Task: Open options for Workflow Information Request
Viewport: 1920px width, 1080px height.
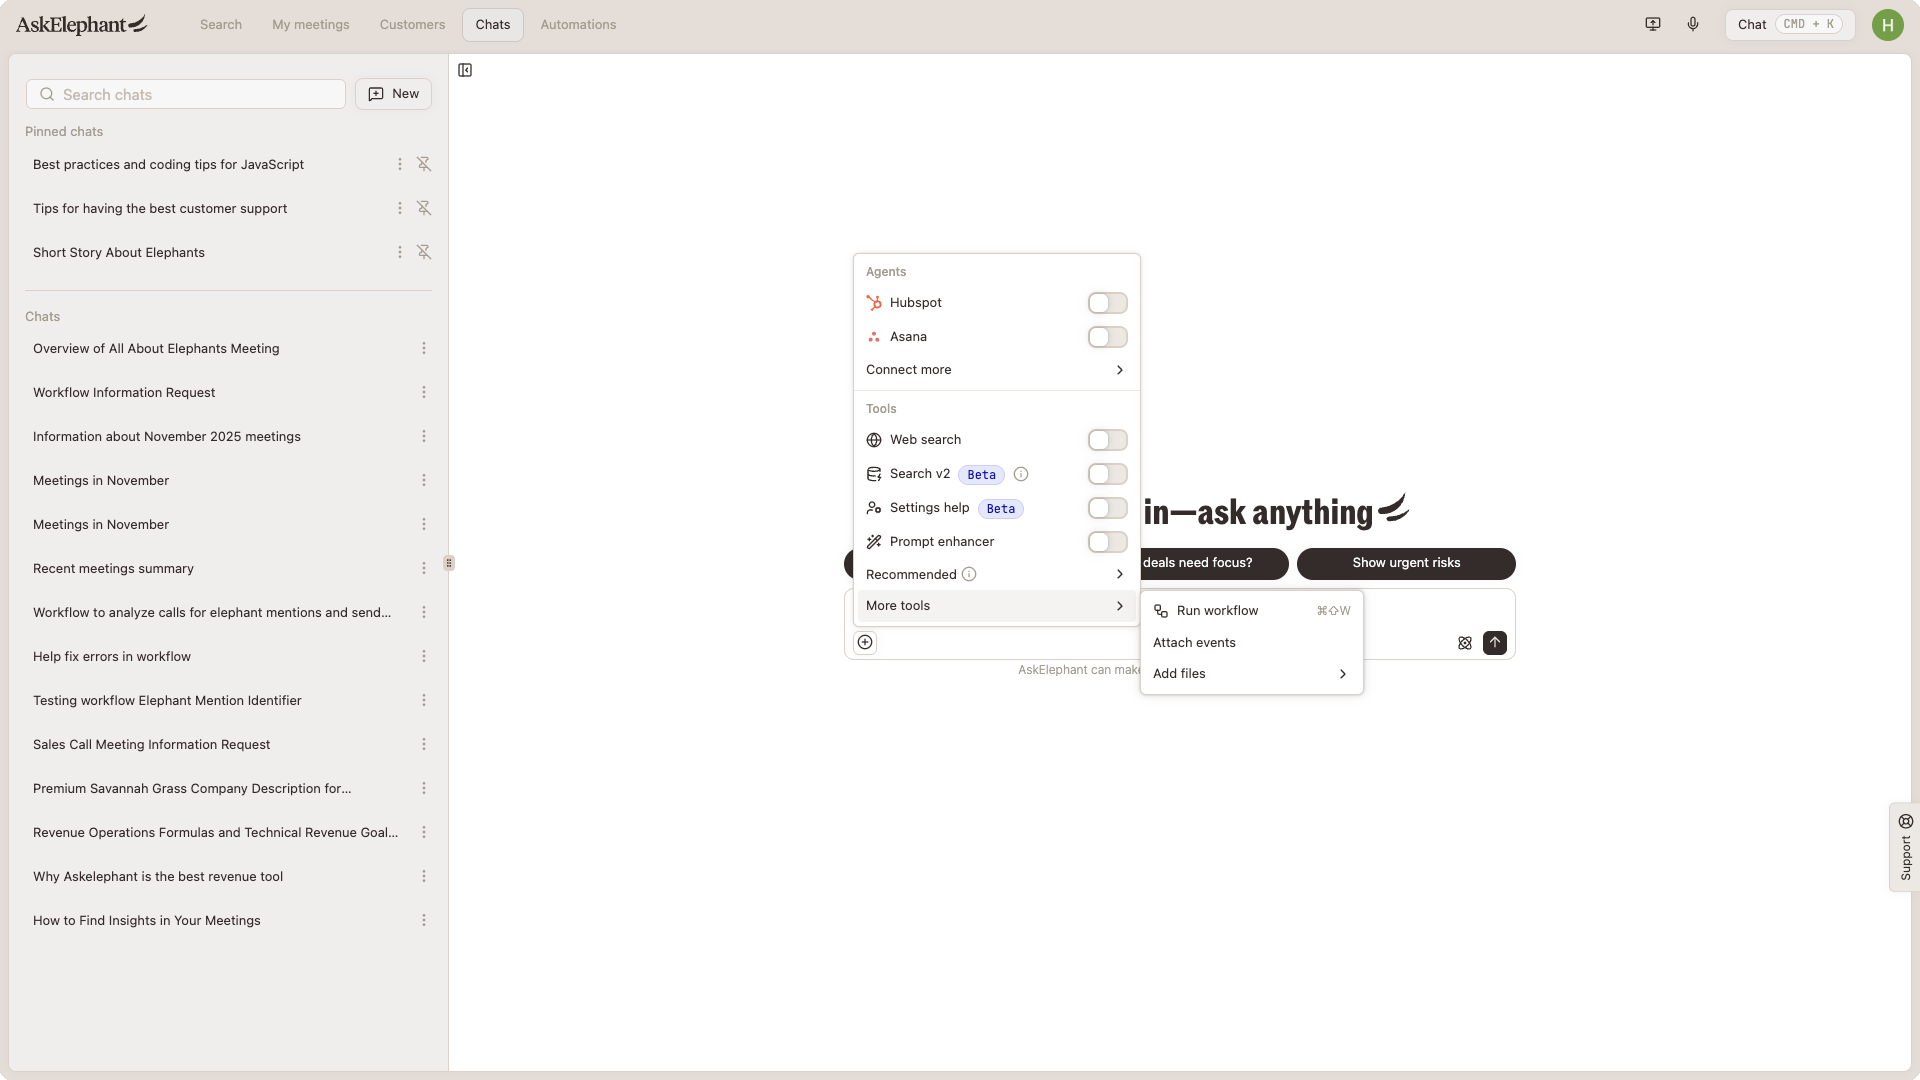Action: coord(424,392)
